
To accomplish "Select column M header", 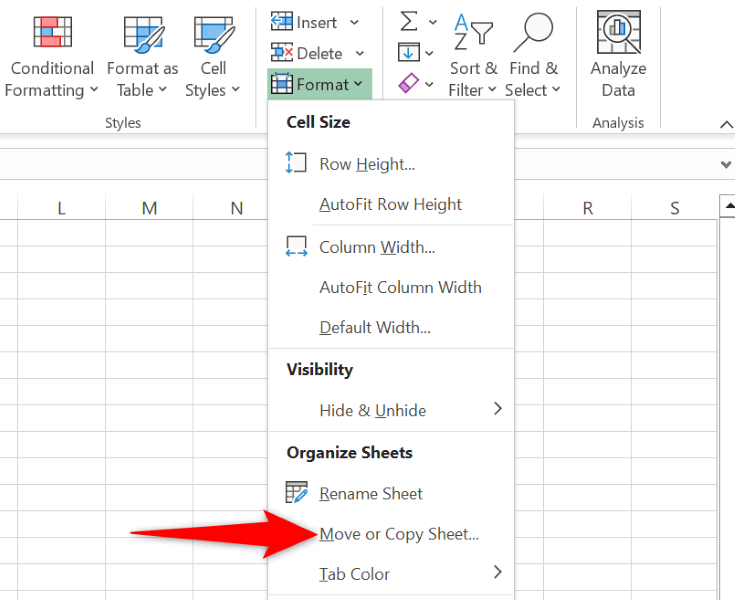I will coord(149,208).
